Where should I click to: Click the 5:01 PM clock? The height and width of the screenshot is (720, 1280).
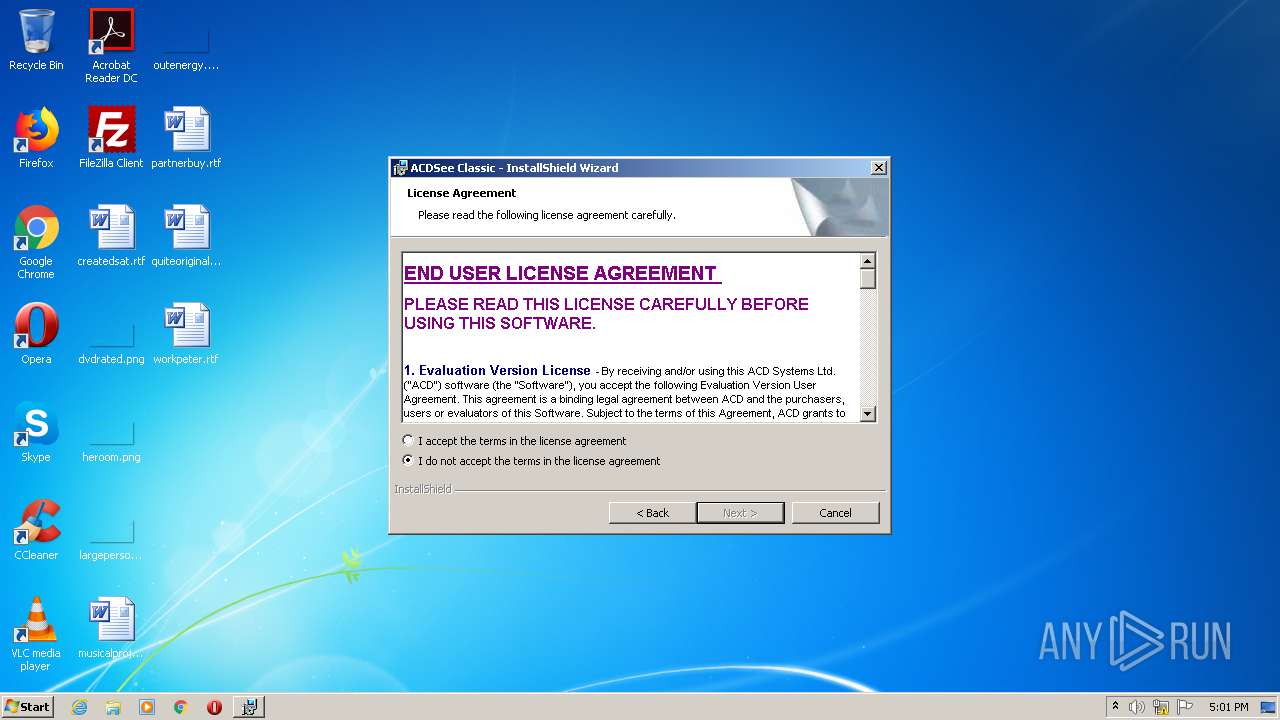(1228, 707)
